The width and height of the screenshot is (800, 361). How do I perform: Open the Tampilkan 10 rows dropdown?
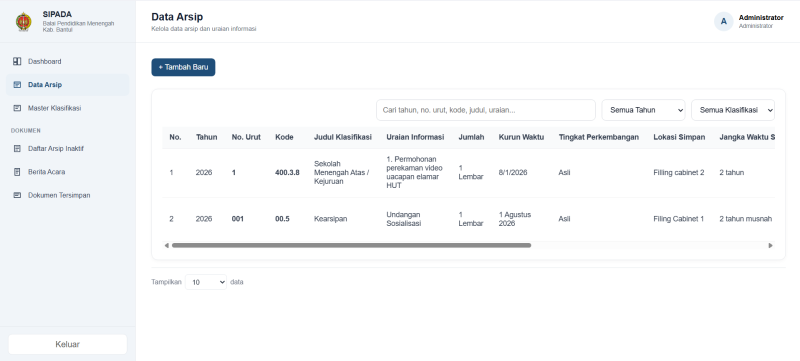(x=206, y=282)
